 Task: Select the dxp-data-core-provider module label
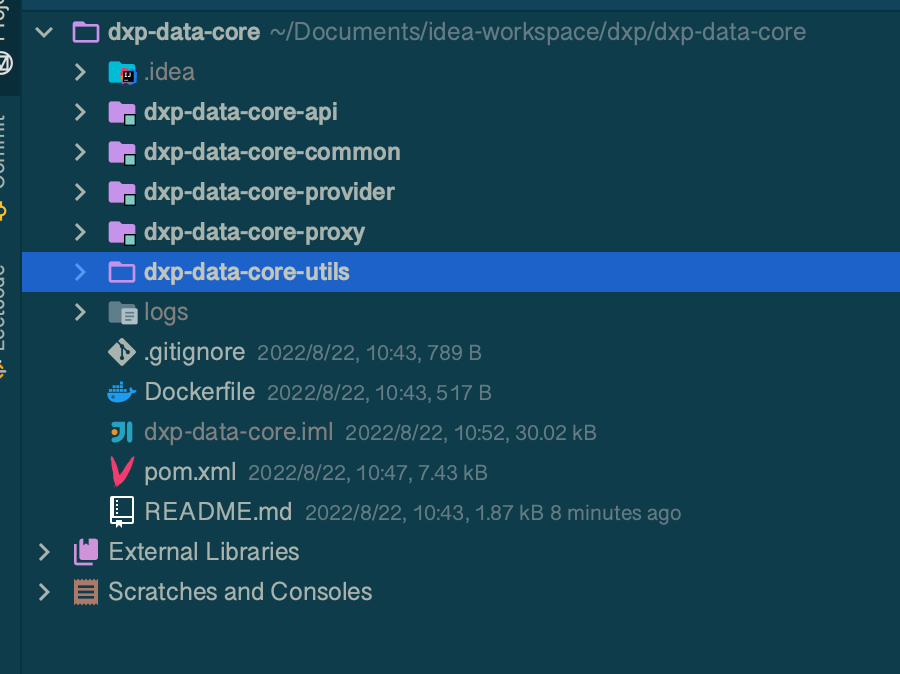(269, 192)
